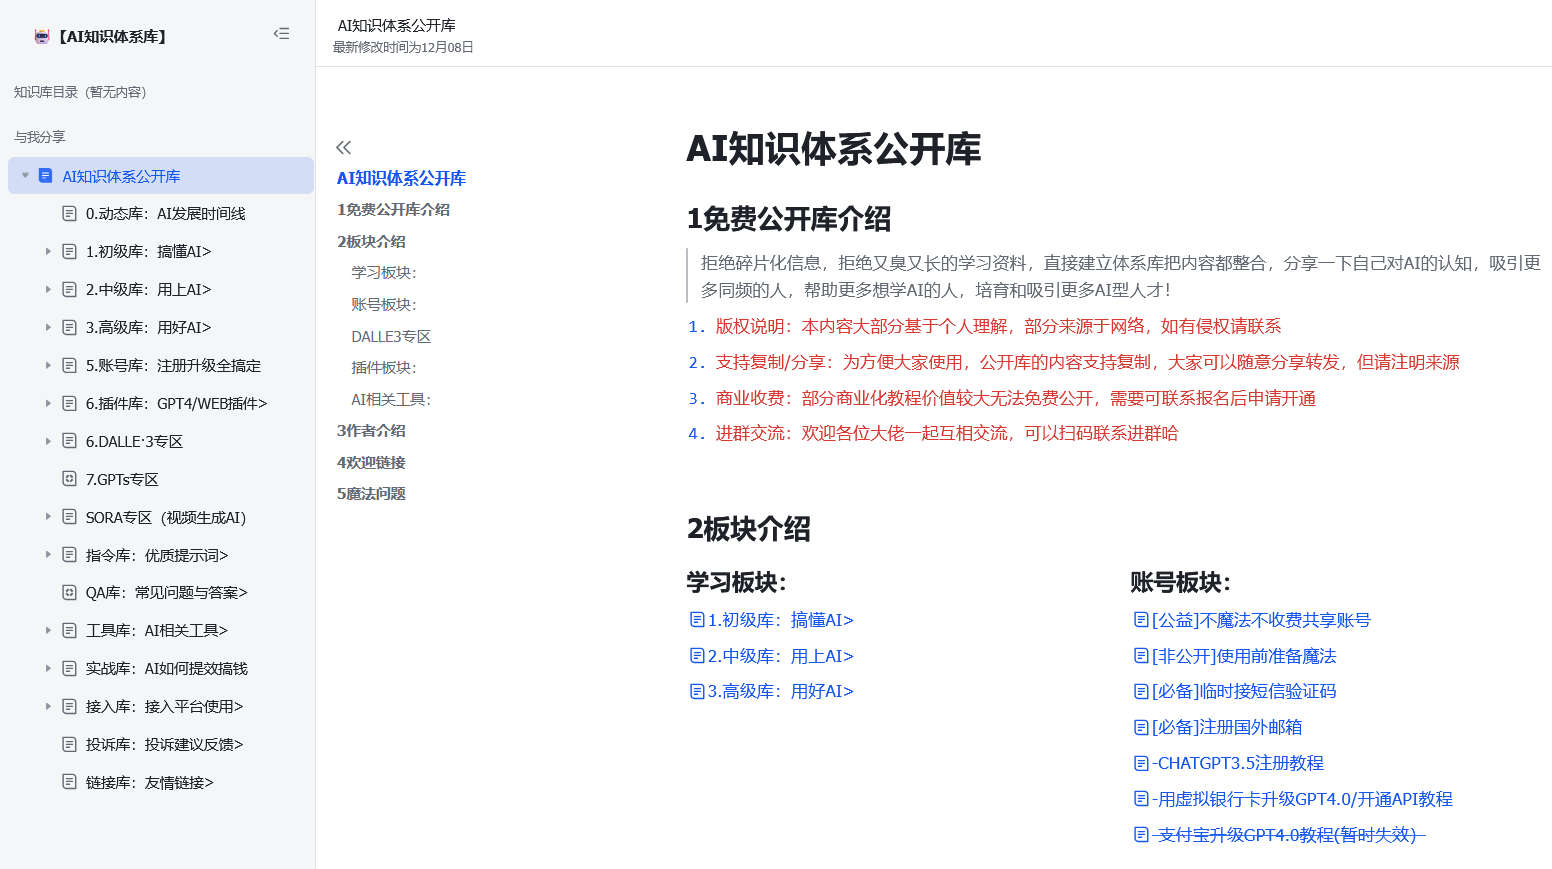Collapse the left sidebar with the fold icon
This screenshot has width=1552, height=869.
click(x=281, y=34)
